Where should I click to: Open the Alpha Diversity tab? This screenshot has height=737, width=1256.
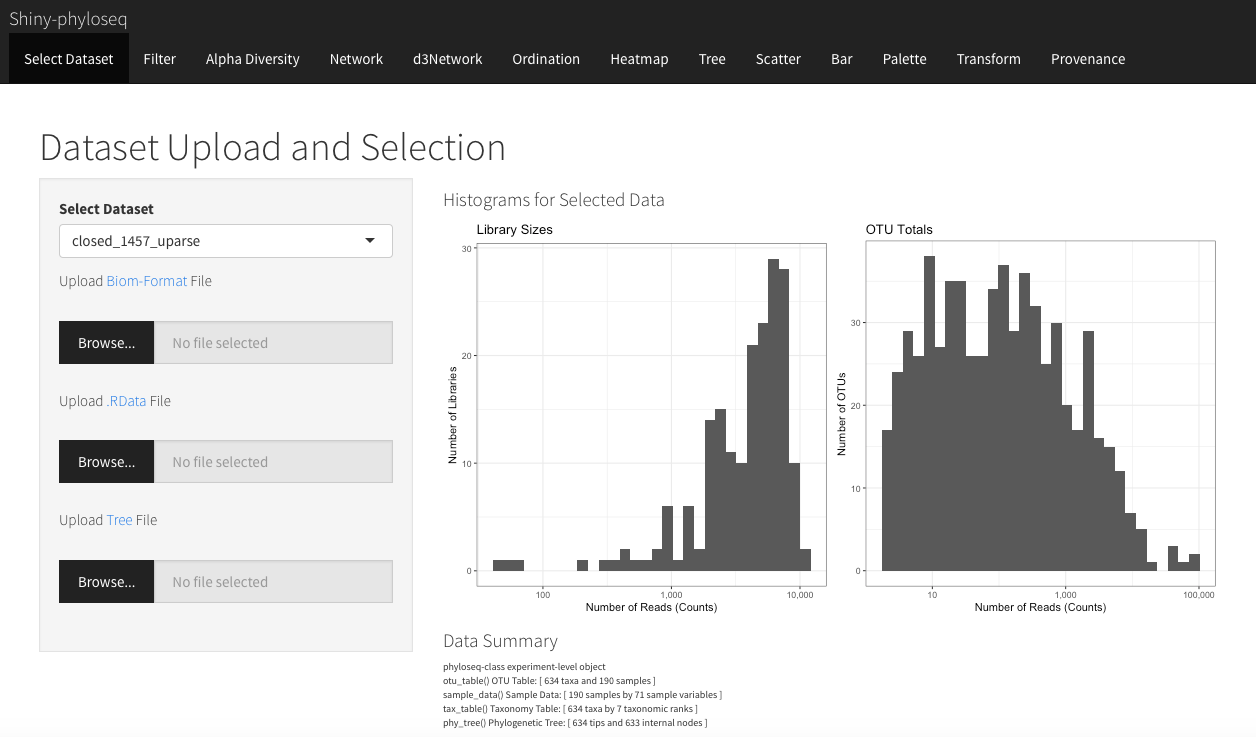pyautogui.click(x=253, y=59)
